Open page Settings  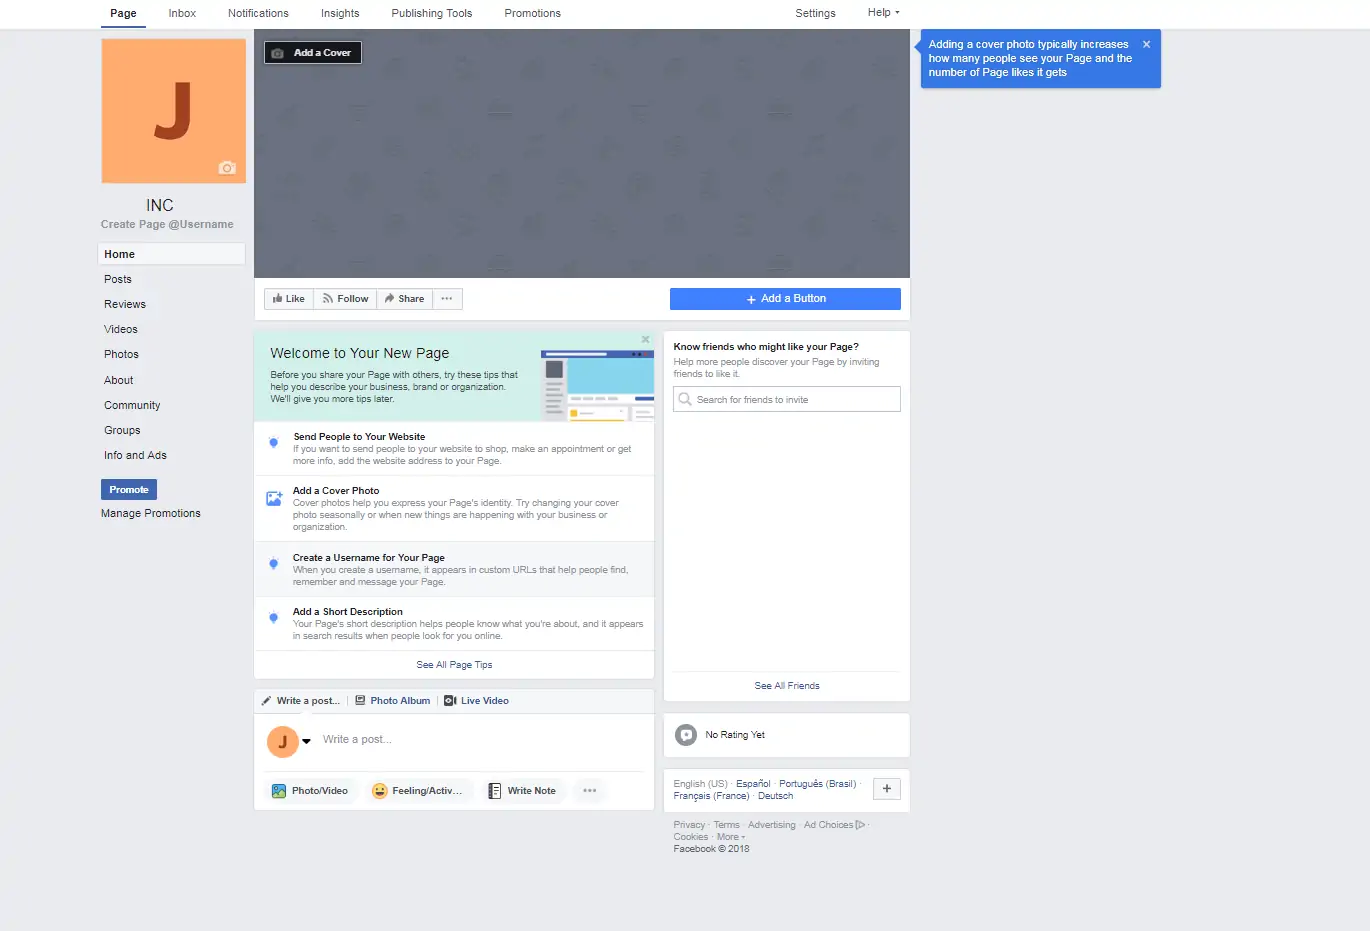point(815,13)
